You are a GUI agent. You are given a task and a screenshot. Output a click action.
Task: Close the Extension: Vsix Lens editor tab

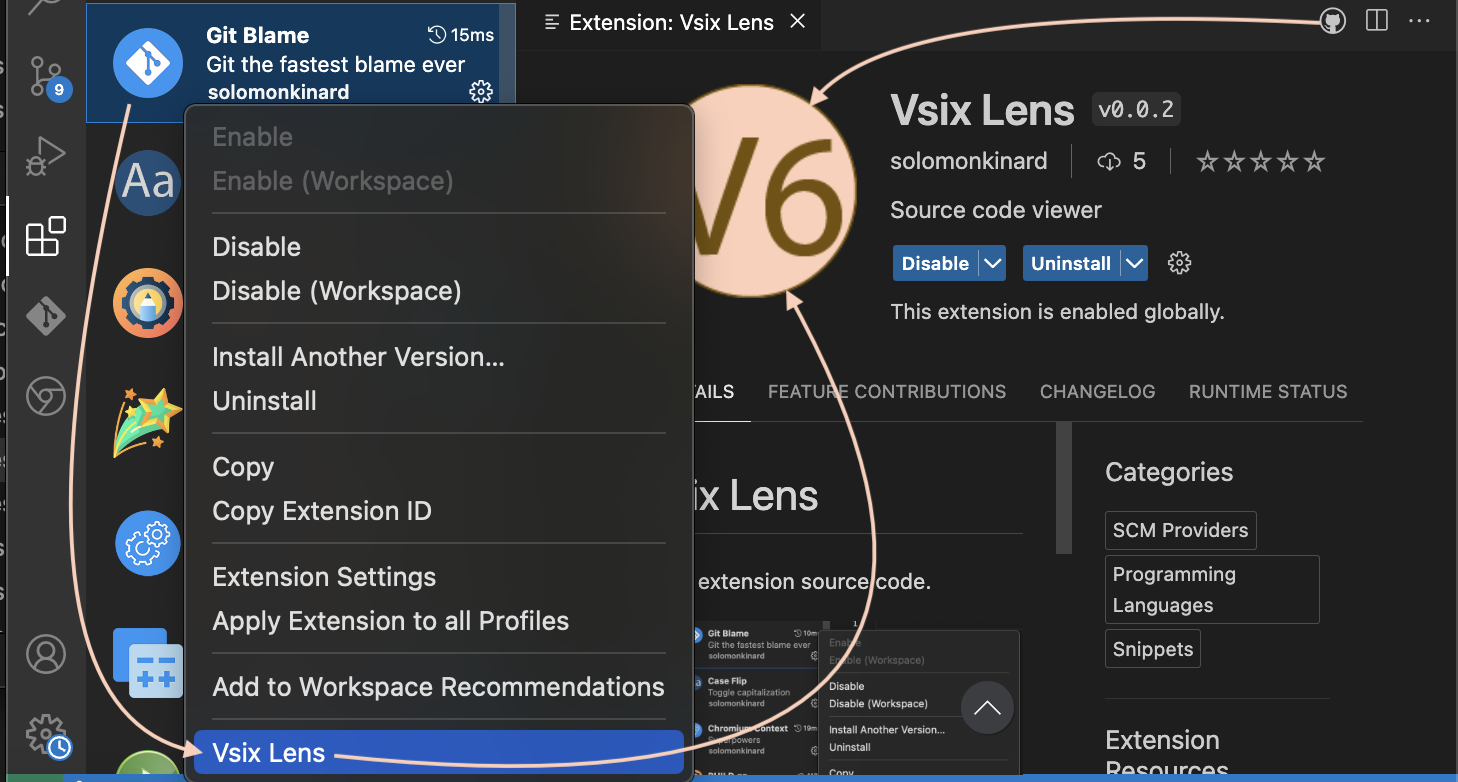click(797, 21)
